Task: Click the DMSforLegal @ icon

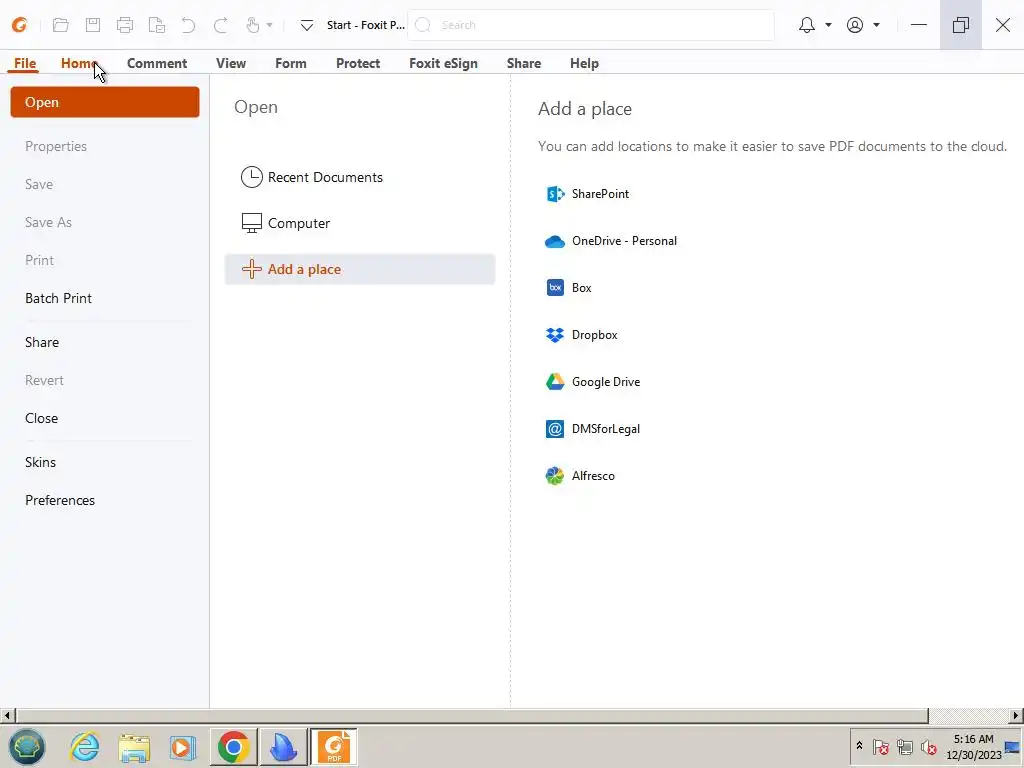Action: [x=555, y=429]
